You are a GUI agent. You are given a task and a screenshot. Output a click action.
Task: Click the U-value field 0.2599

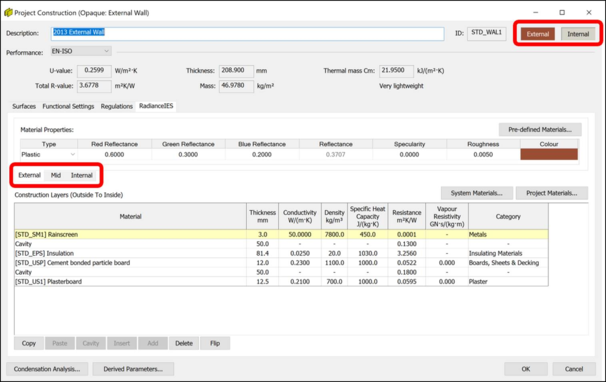(94, 71)
